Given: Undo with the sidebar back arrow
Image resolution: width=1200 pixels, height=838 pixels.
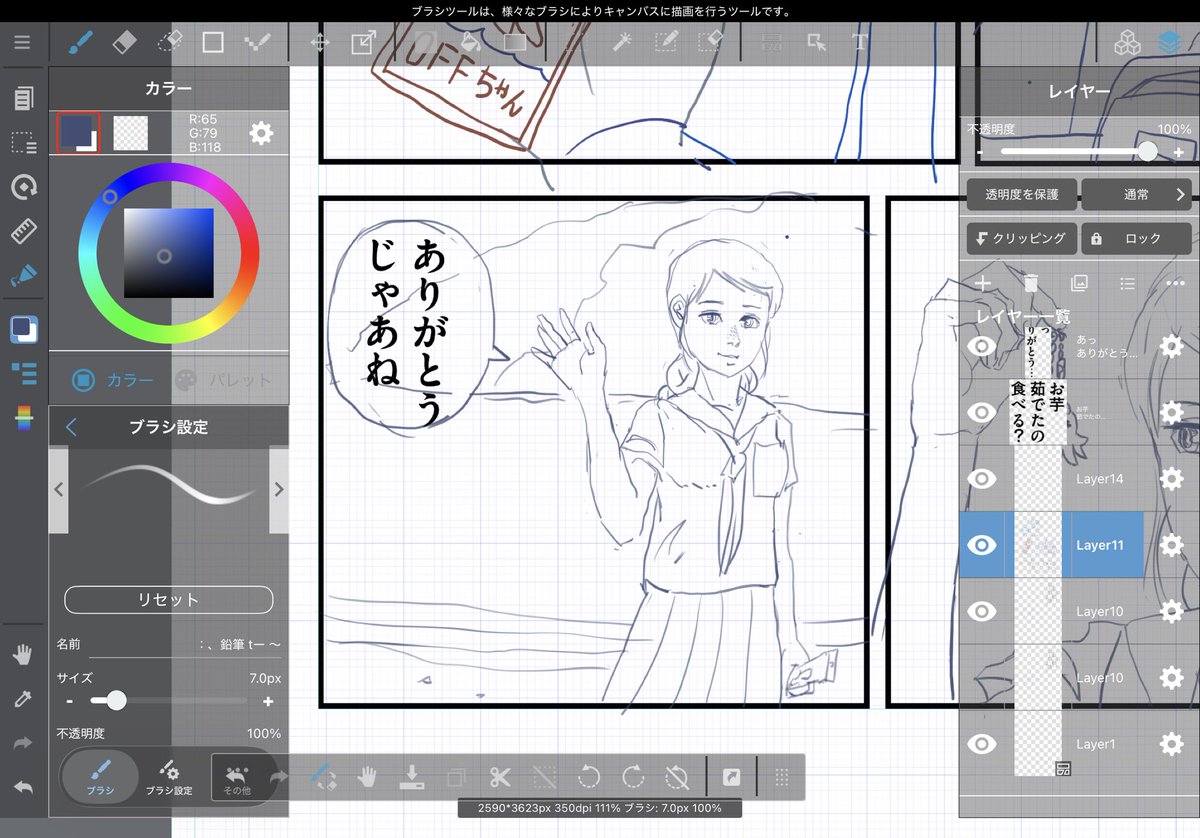Looking at the screenshot, I should [x=22, y=787].
